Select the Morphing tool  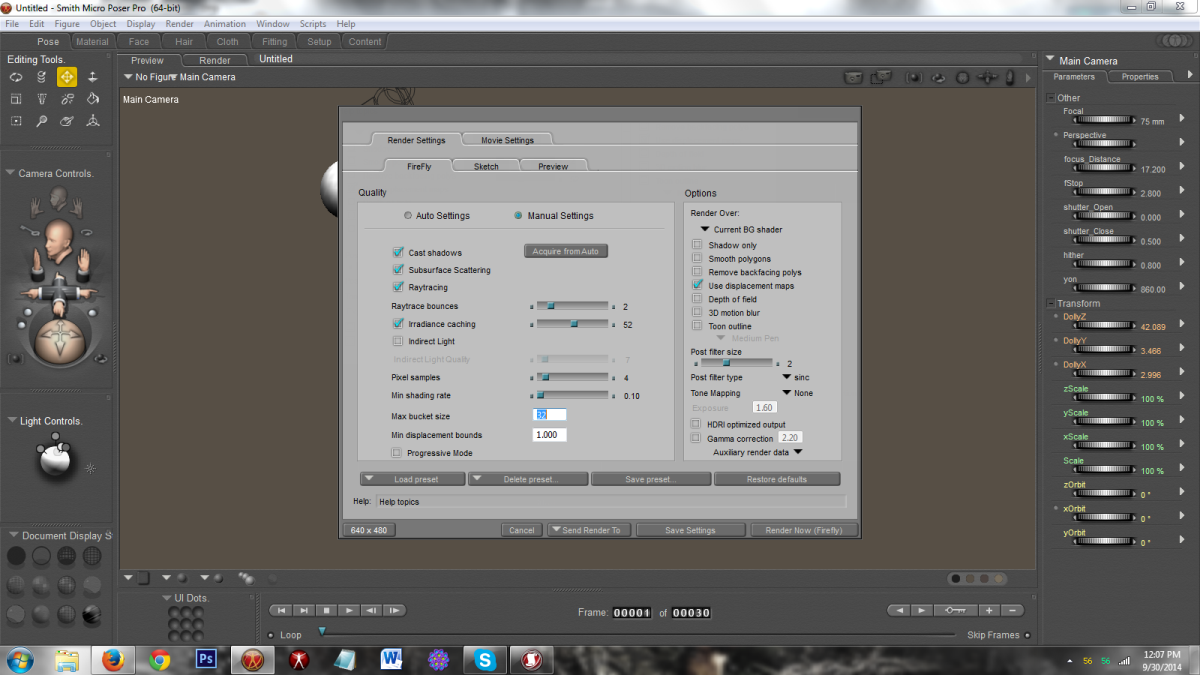click(x=67, y=121)
